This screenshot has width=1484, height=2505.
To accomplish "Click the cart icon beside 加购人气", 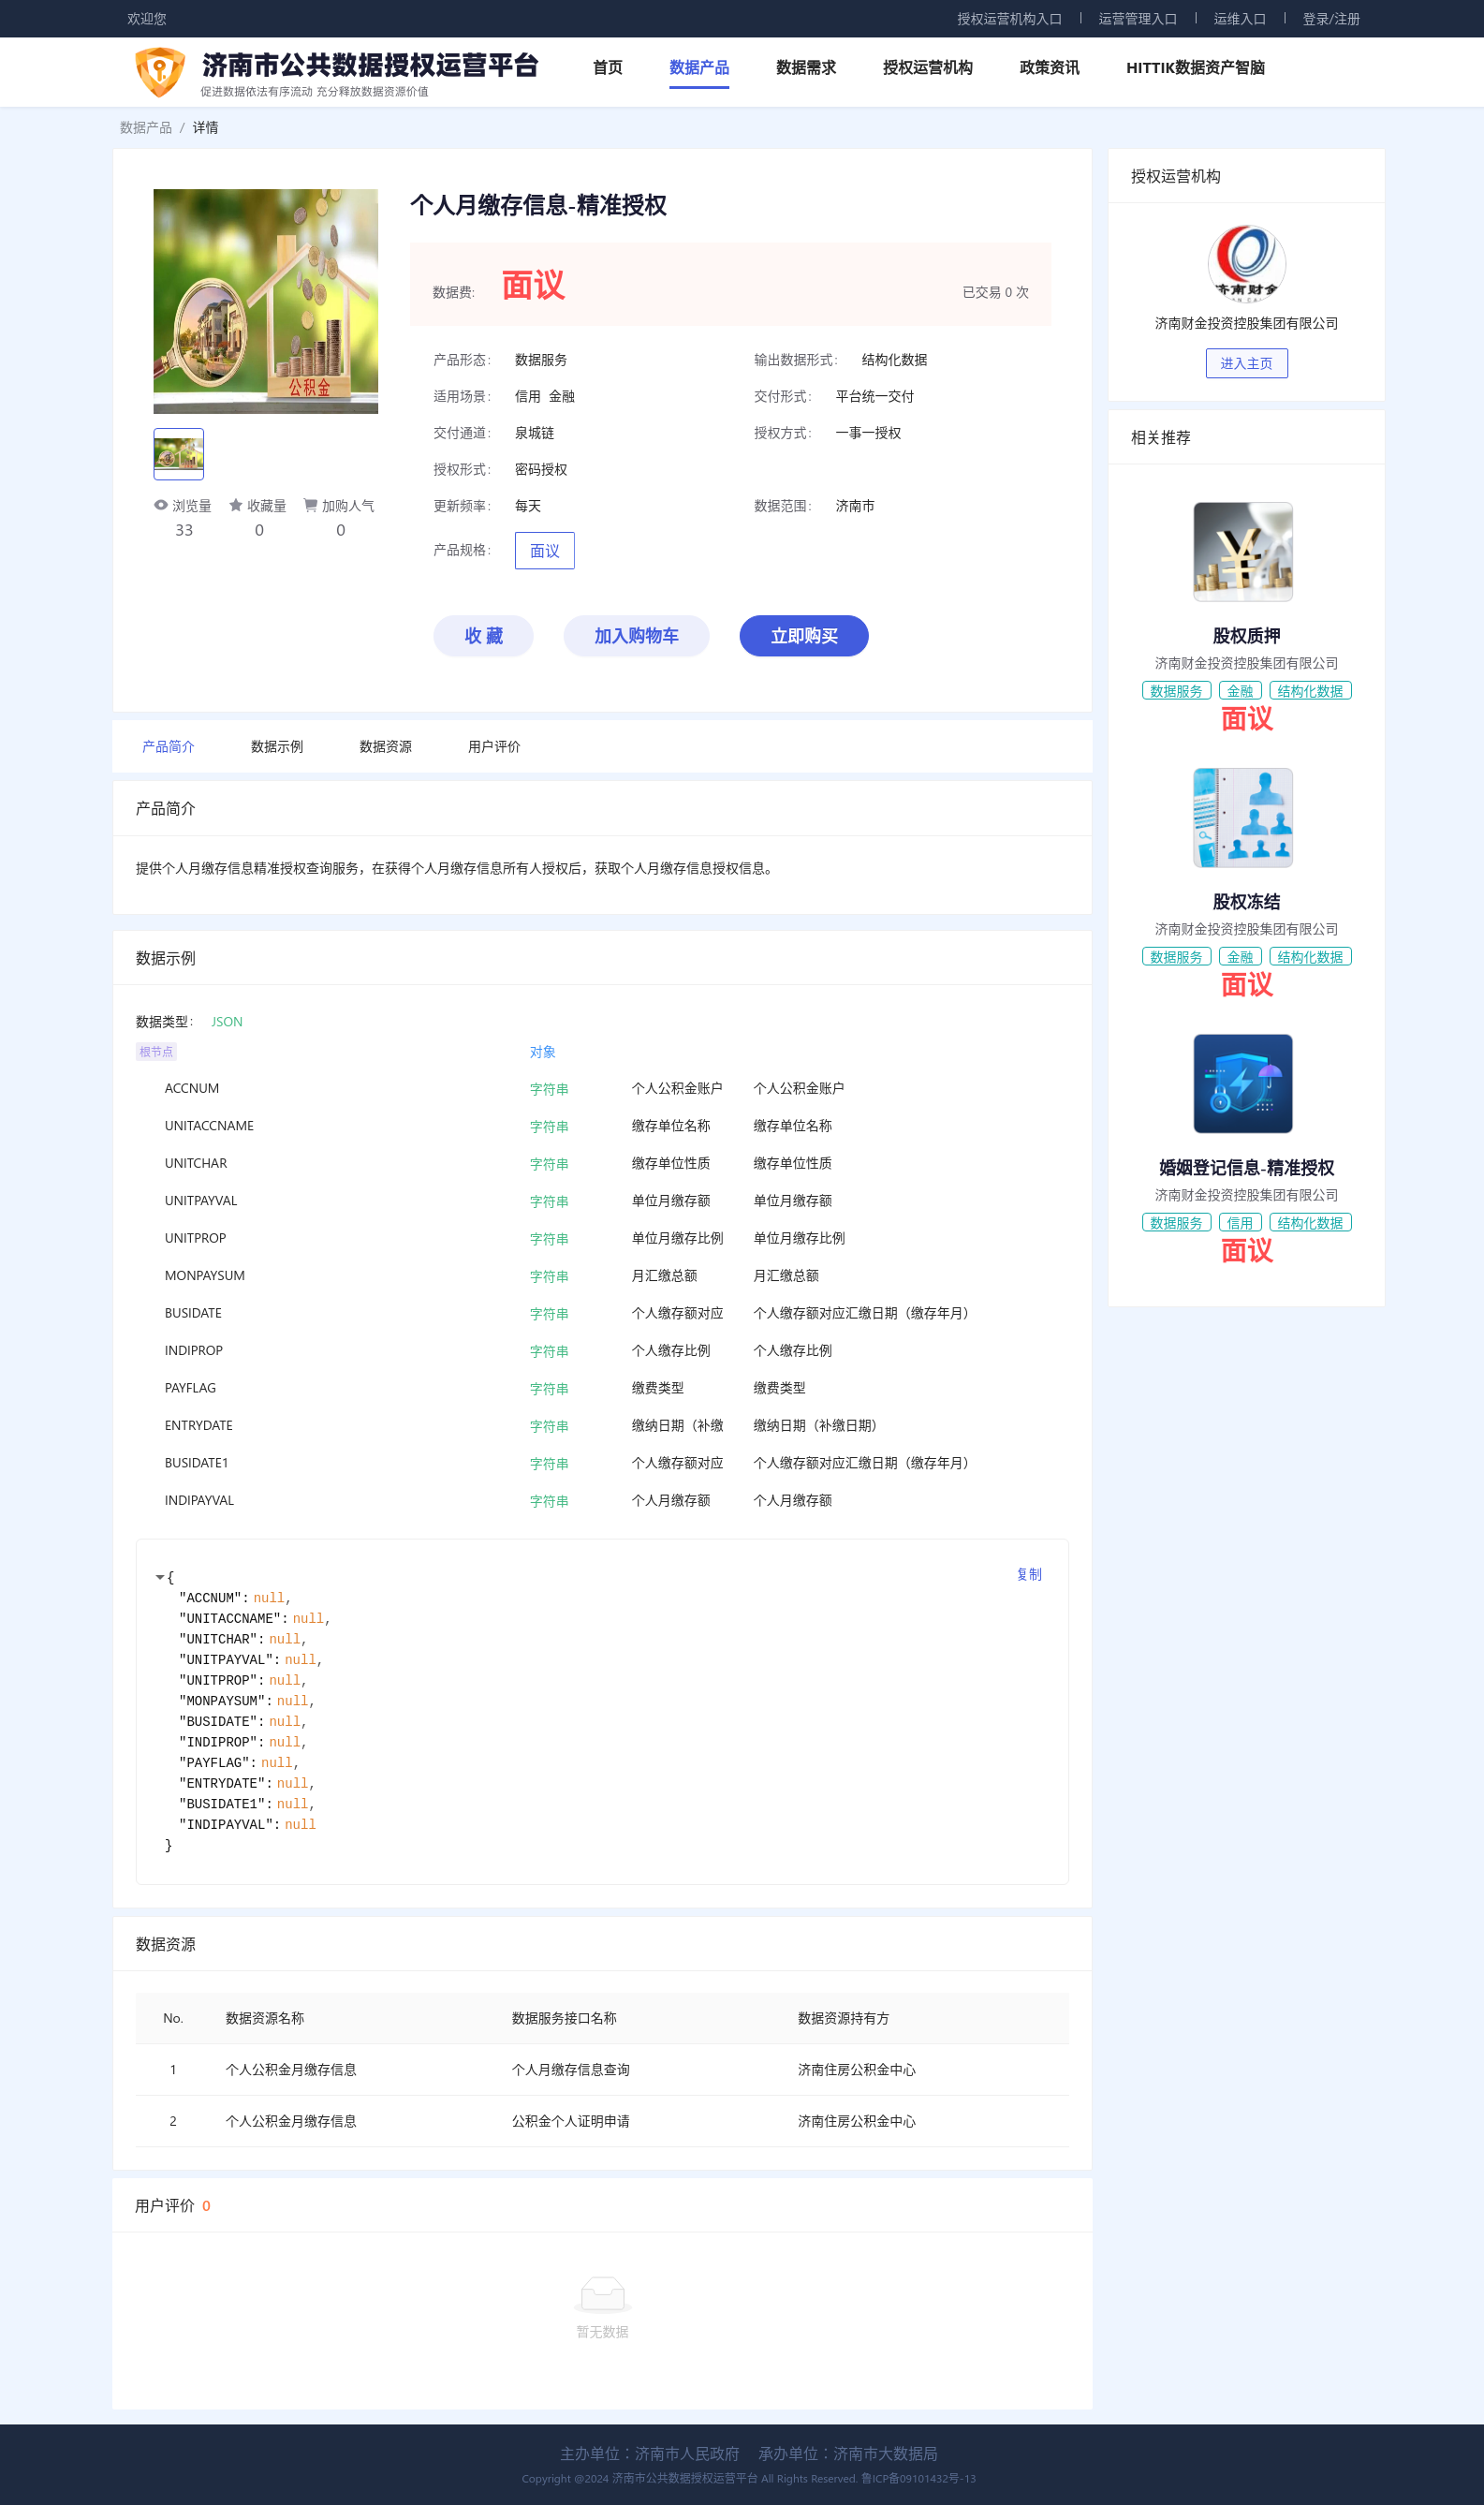I will 311,505.
